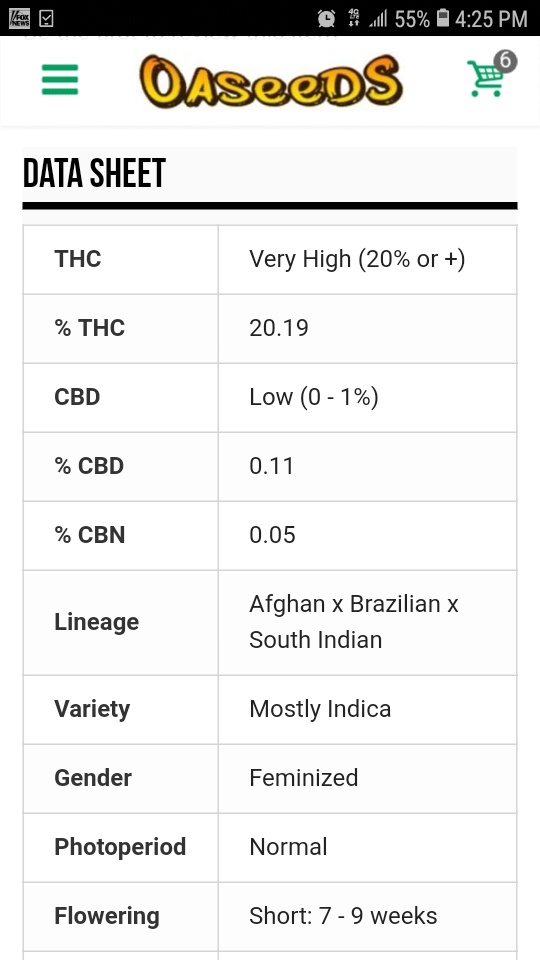The image size is (540, 960).
Task: Select the 20.19 % THC value
Action: tap(279, 329)
